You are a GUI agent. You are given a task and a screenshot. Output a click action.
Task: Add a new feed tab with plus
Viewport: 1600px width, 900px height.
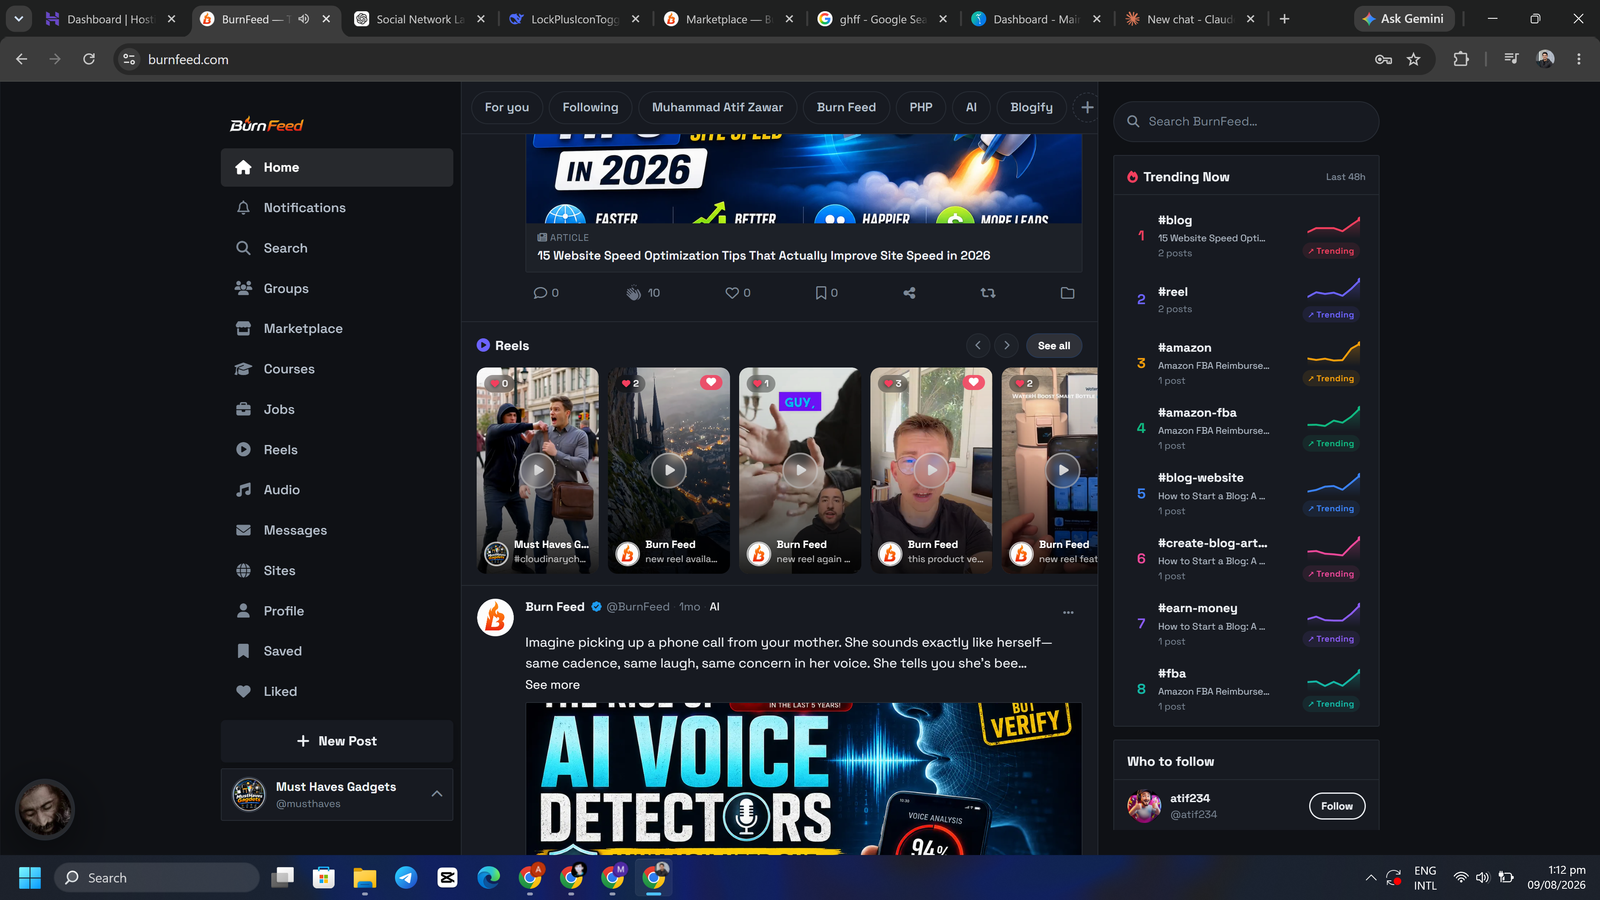pos(1087,107)
